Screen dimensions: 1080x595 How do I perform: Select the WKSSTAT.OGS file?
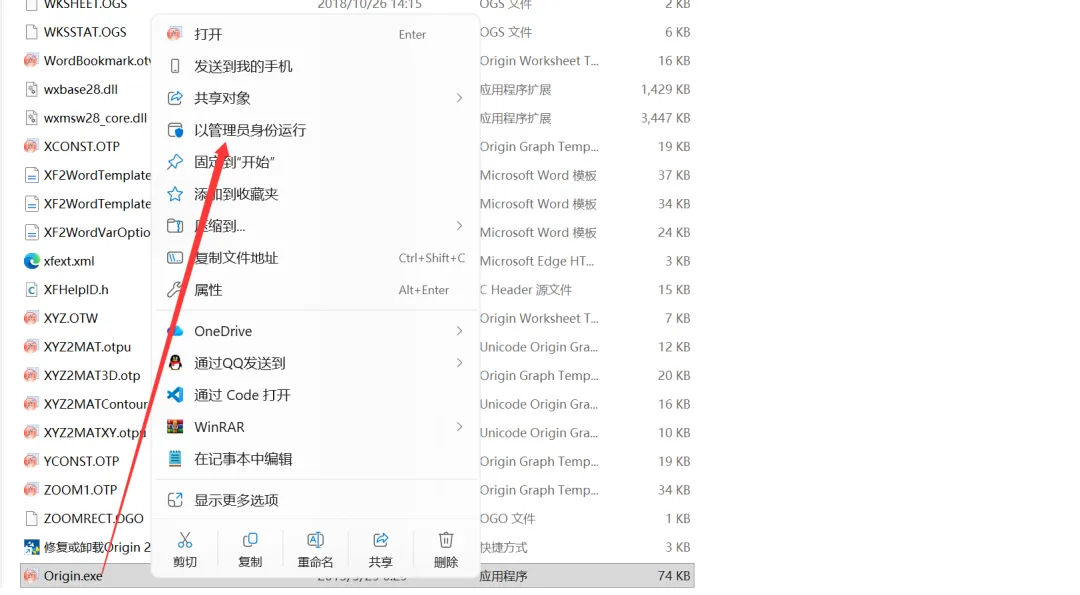(85, 32)
